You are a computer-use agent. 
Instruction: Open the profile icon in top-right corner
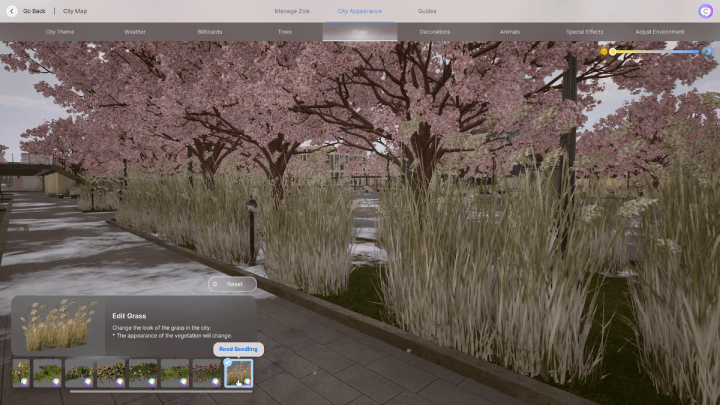click(705, 11)
